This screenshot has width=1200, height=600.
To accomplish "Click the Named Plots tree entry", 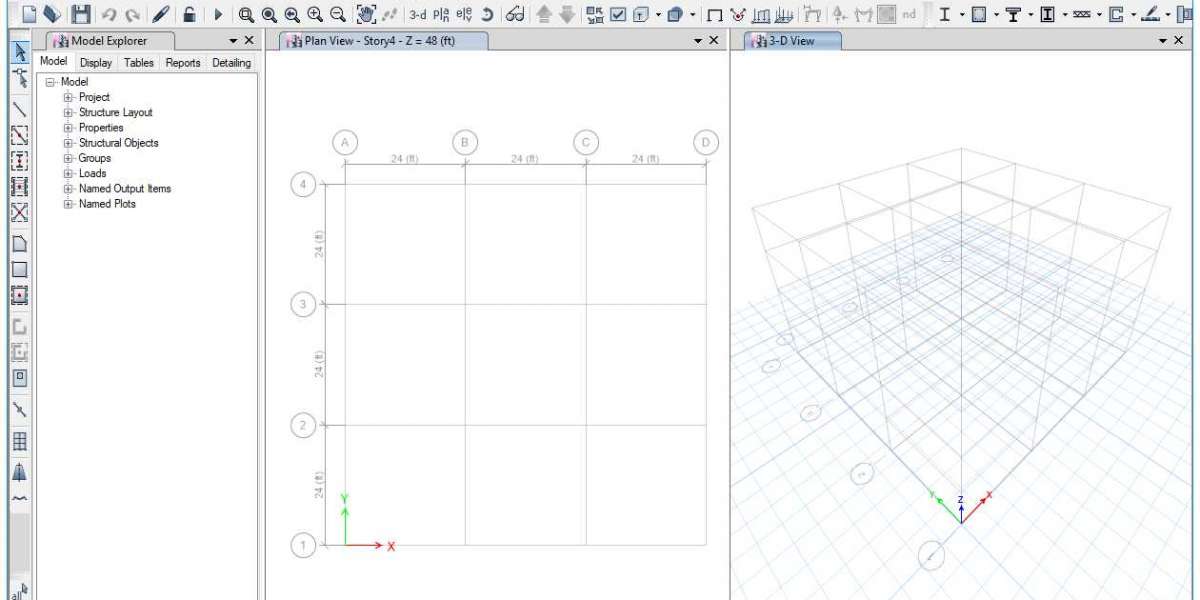I will click(x=107, y=204).
